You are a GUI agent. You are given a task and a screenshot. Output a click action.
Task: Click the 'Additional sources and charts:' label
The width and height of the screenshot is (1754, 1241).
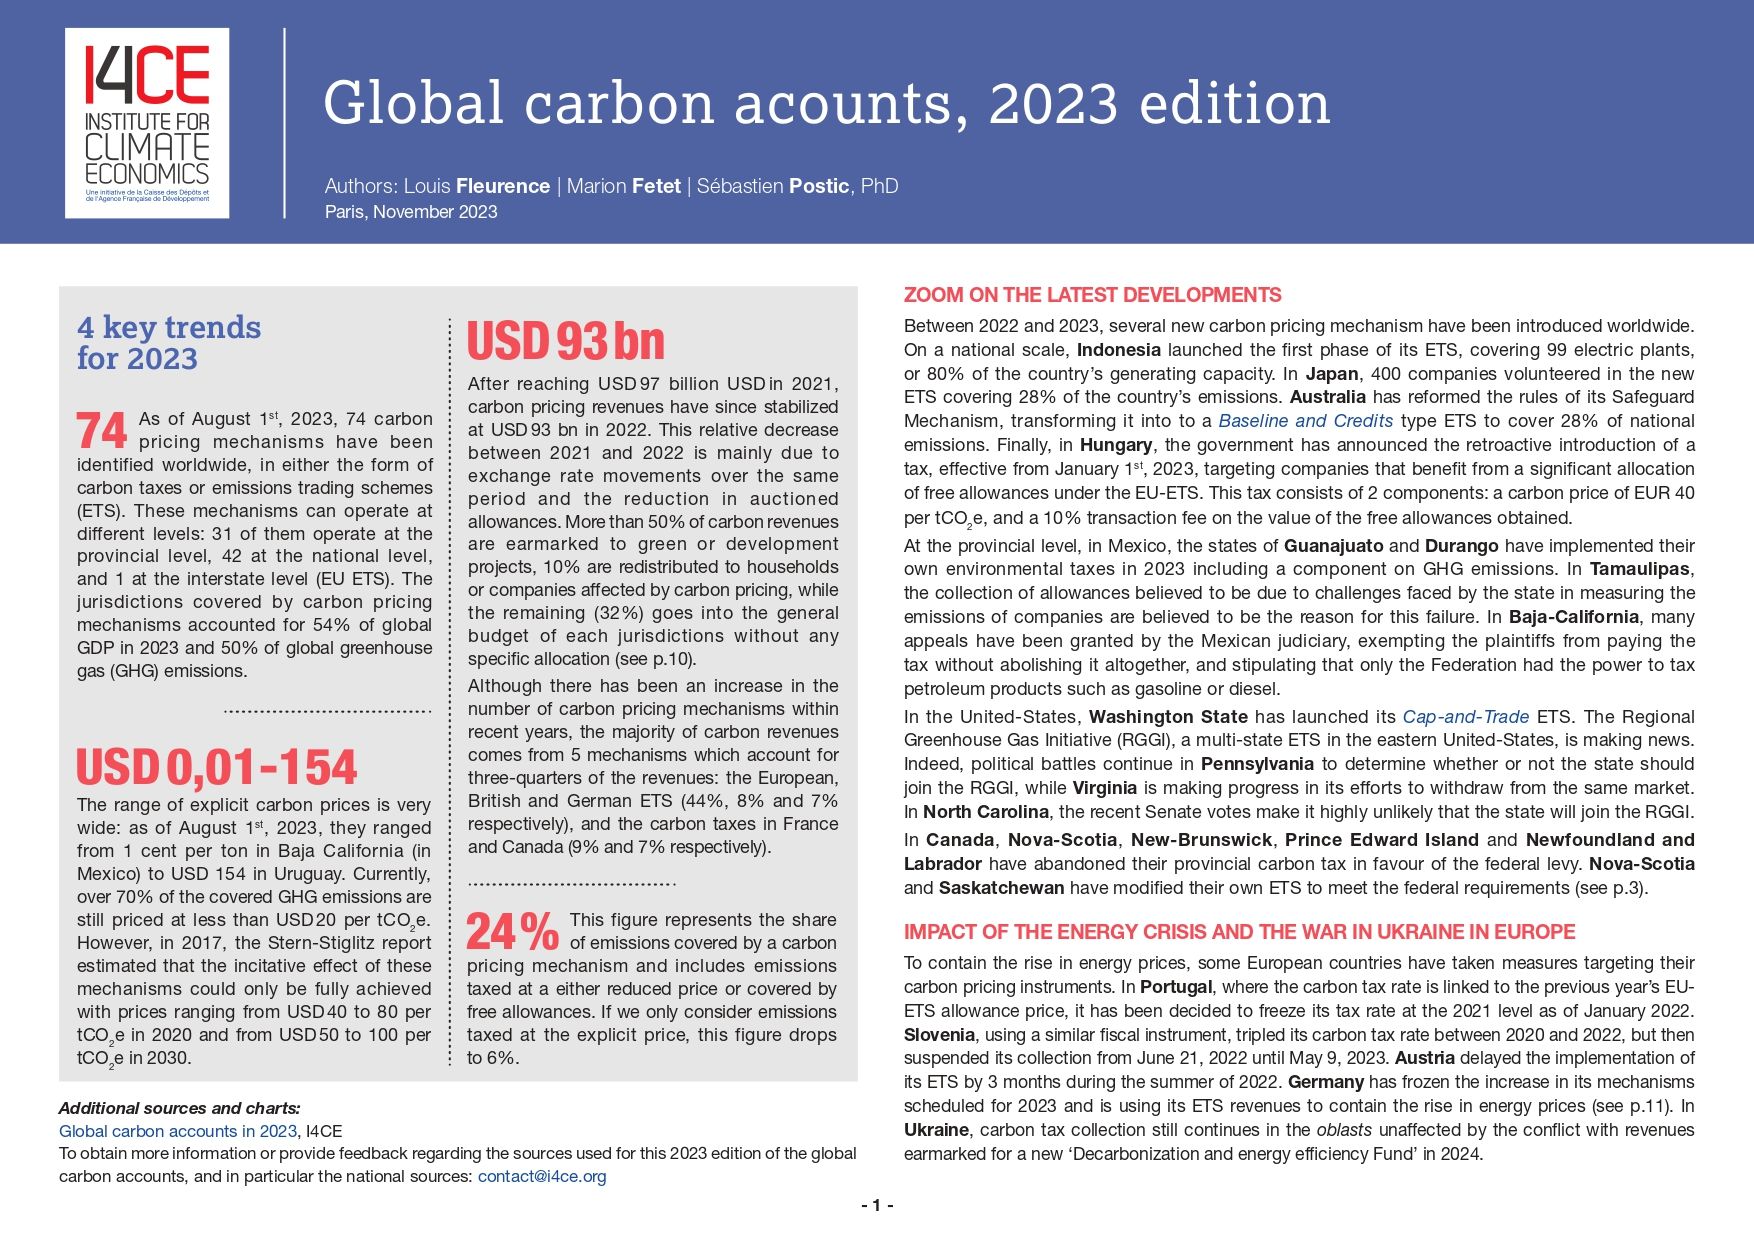tap(179, 1108)
